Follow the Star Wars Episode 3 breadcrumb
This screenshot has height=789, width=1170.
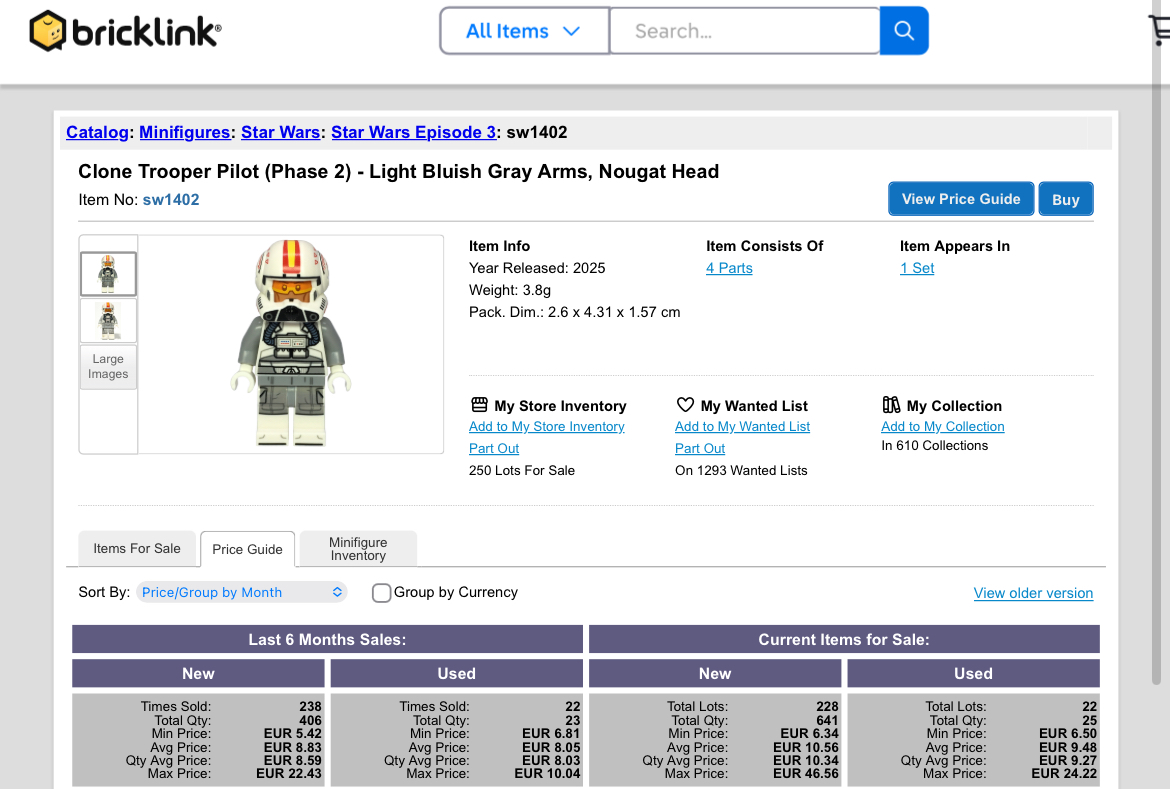(413, 132)
